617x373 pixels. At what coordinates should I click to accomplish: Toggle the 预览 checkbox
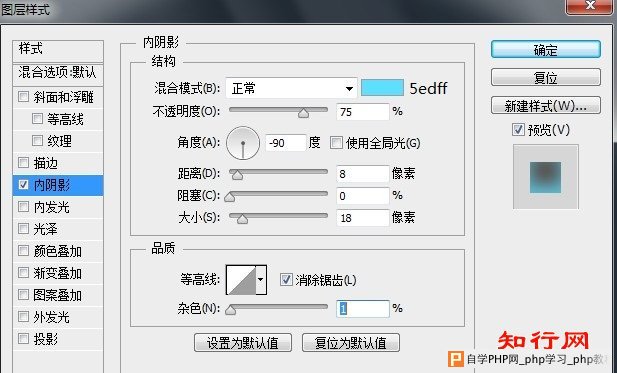518,129
